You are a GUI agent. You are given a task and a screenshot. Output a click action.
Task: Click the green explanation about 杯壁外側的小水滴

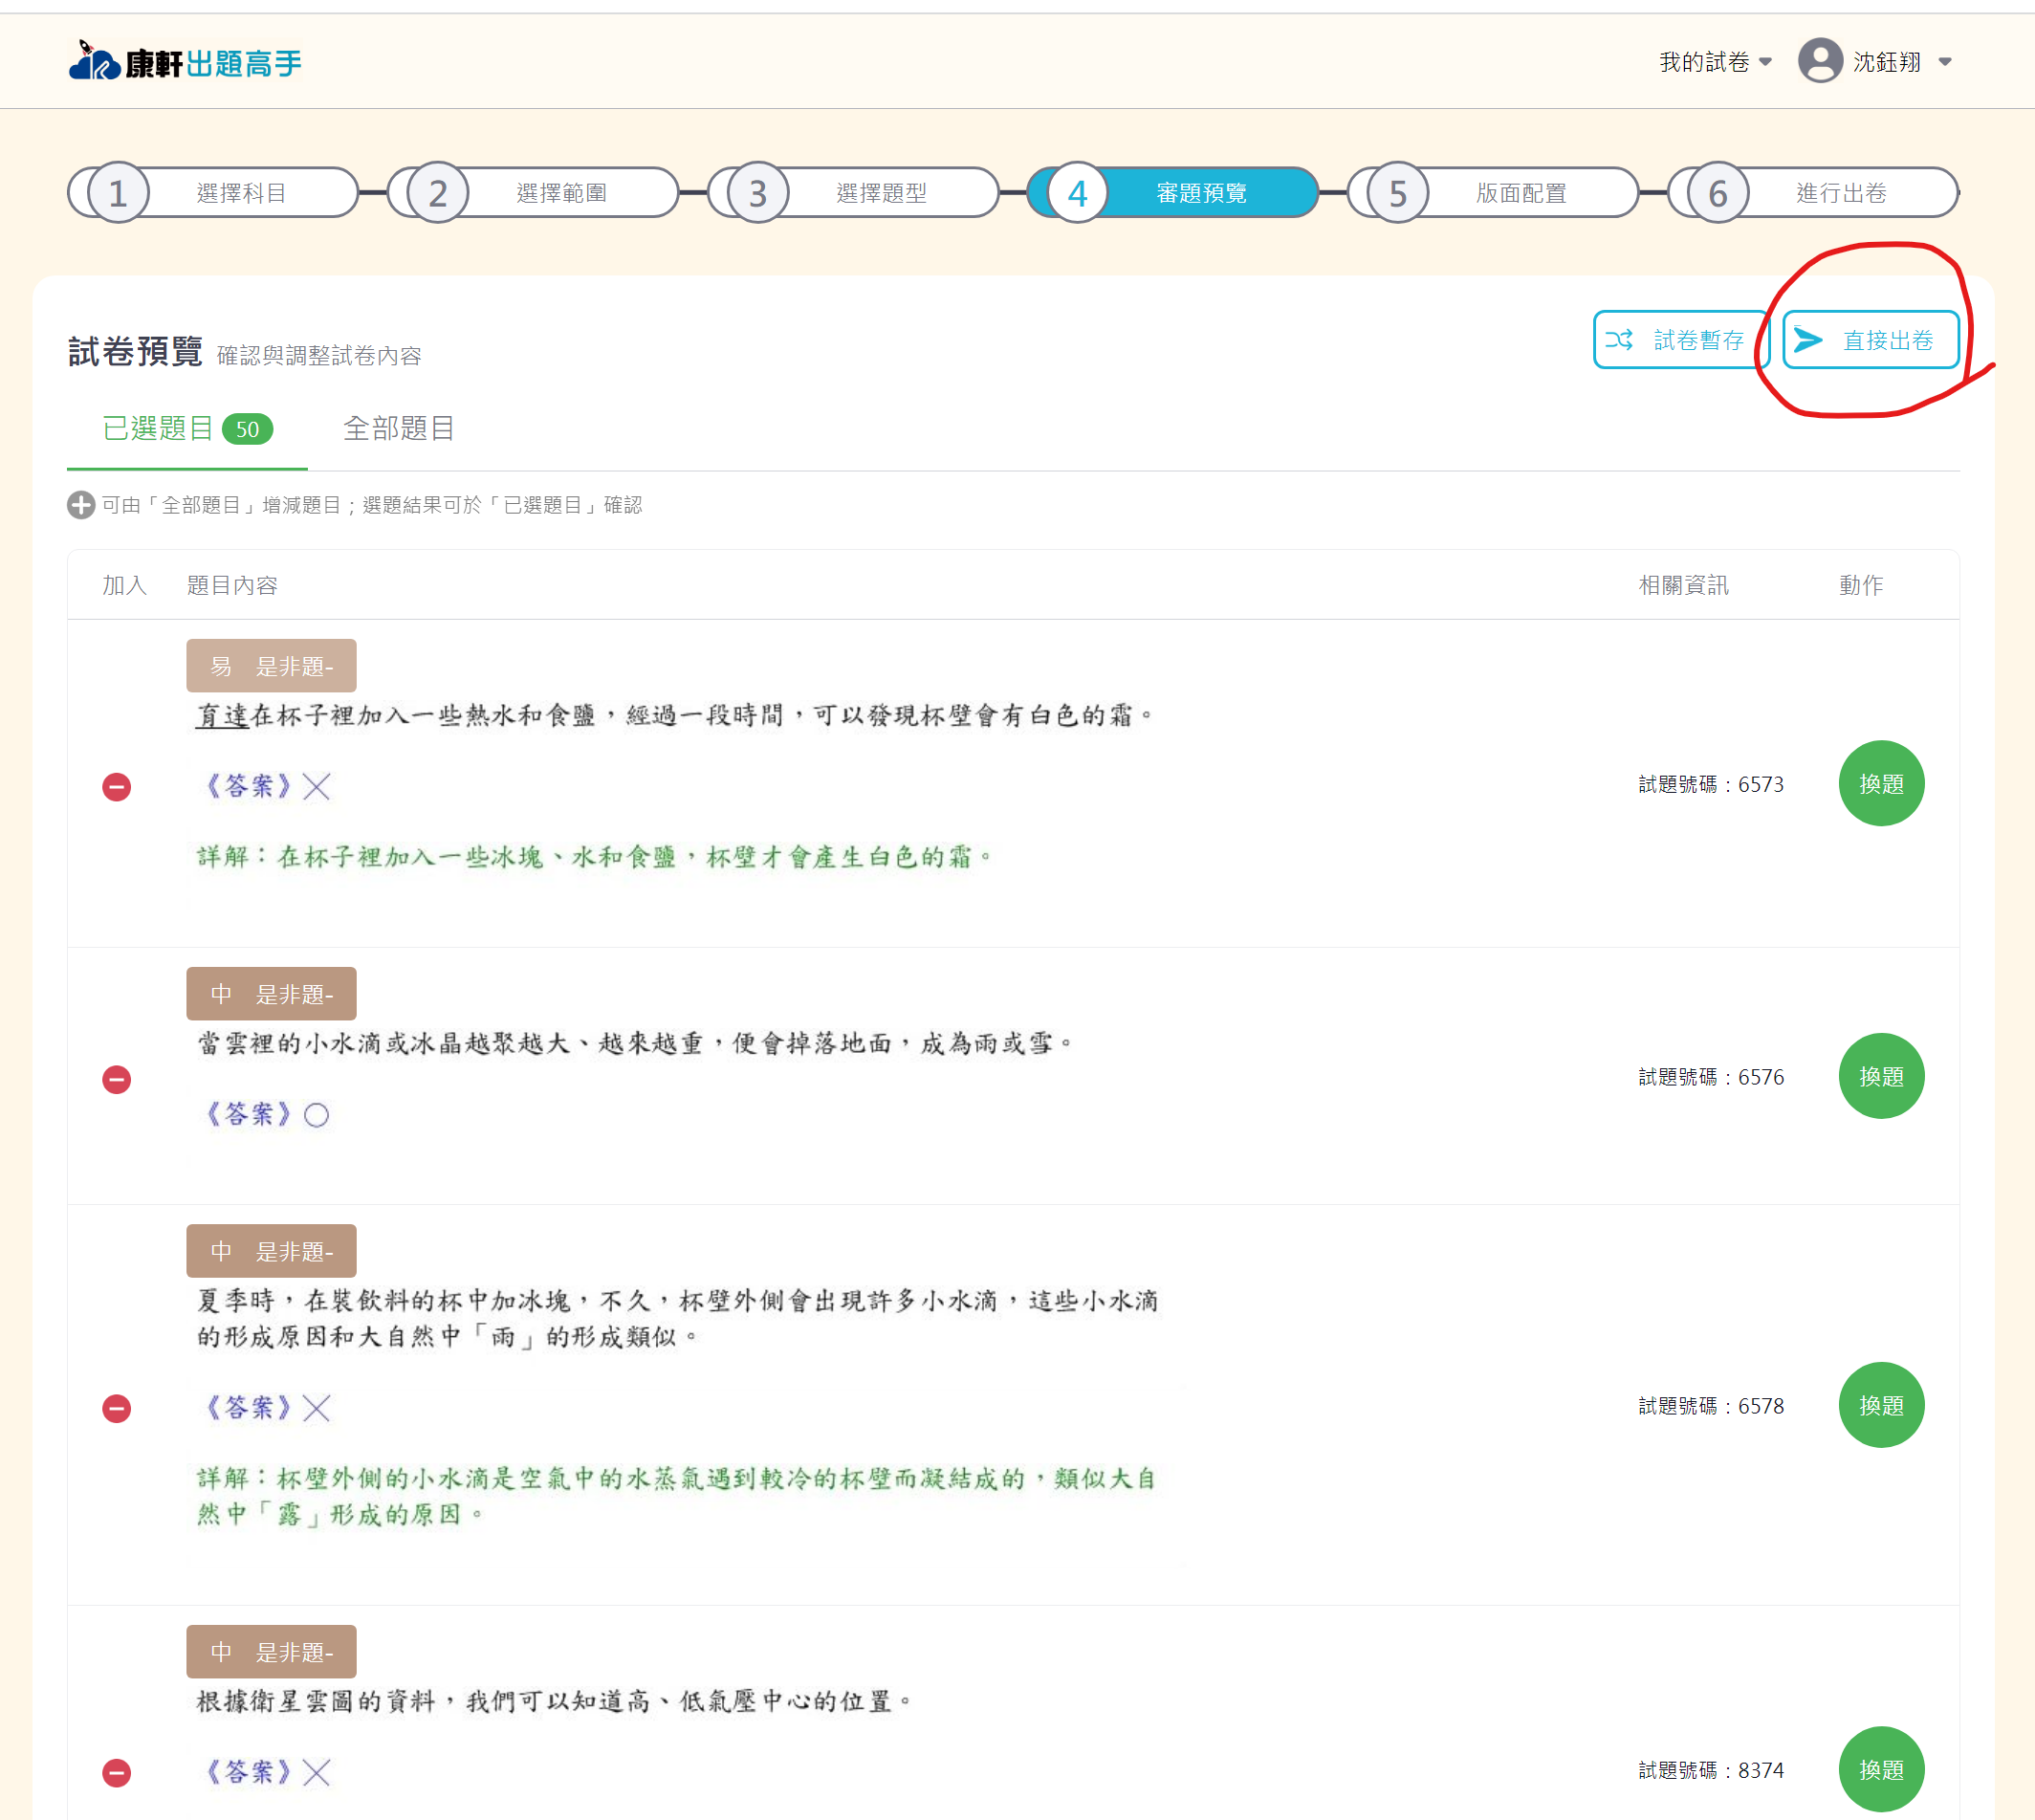(677, 1497)
